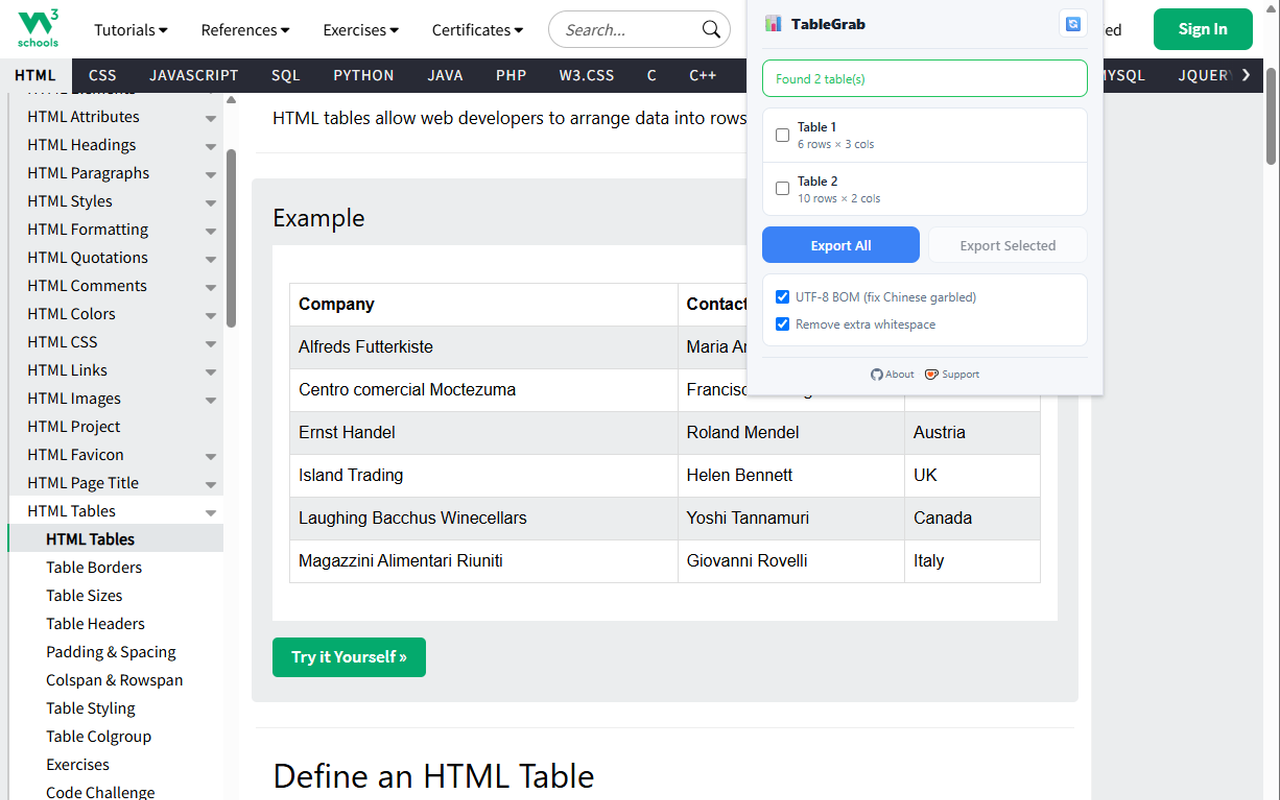
Task: Select the Table 1 checkbox
Action: (x=783, y=135)
